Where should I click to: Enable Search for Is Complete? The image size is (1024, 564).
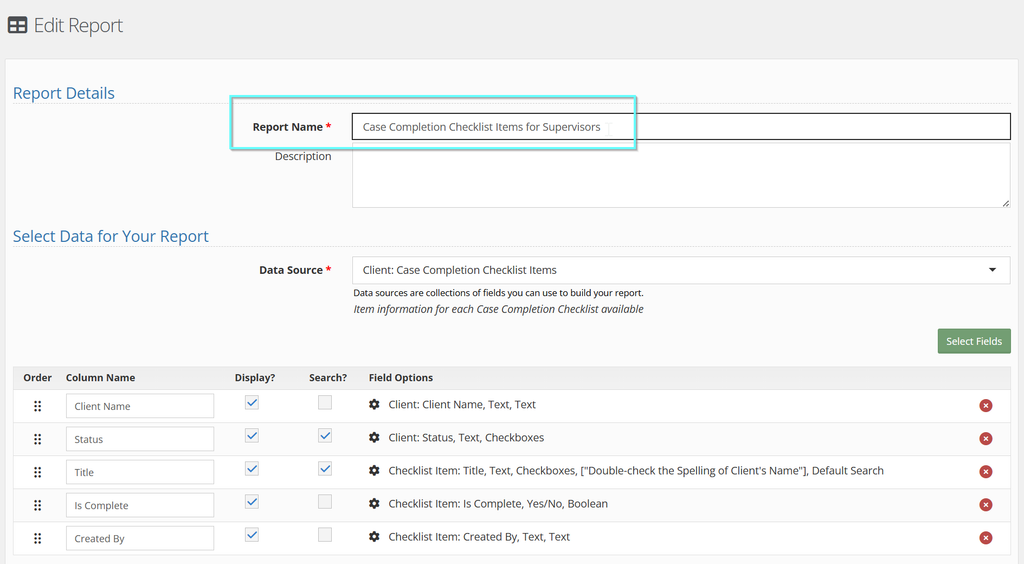pyautogui.click(x=325, y=501)
